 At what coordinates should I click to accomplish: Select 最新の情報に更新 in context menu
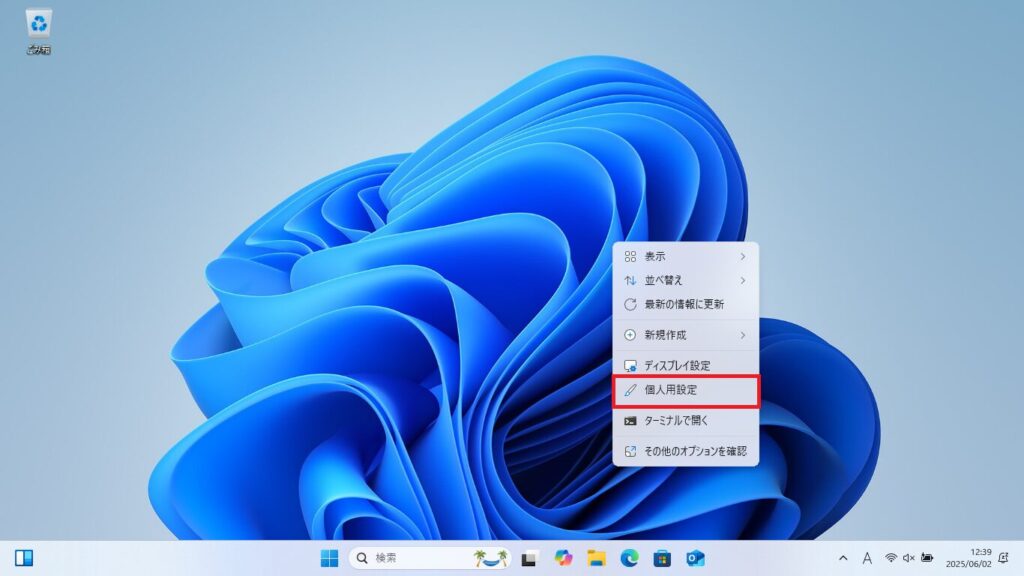coord(686,304)
